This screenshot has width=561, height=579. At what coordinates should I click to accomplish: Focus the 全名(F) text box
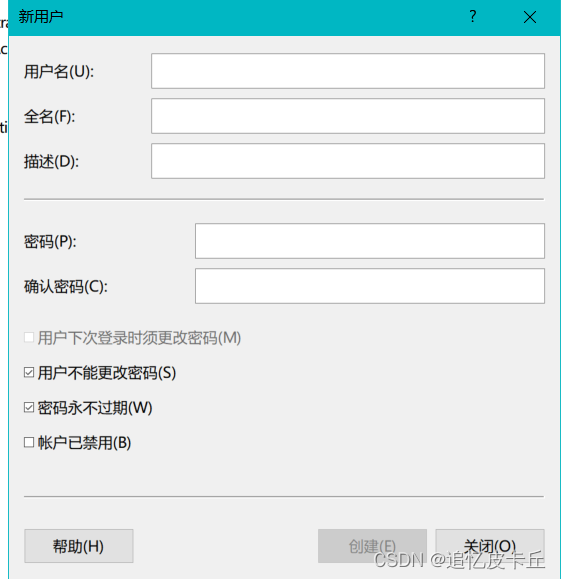point(348,116)
